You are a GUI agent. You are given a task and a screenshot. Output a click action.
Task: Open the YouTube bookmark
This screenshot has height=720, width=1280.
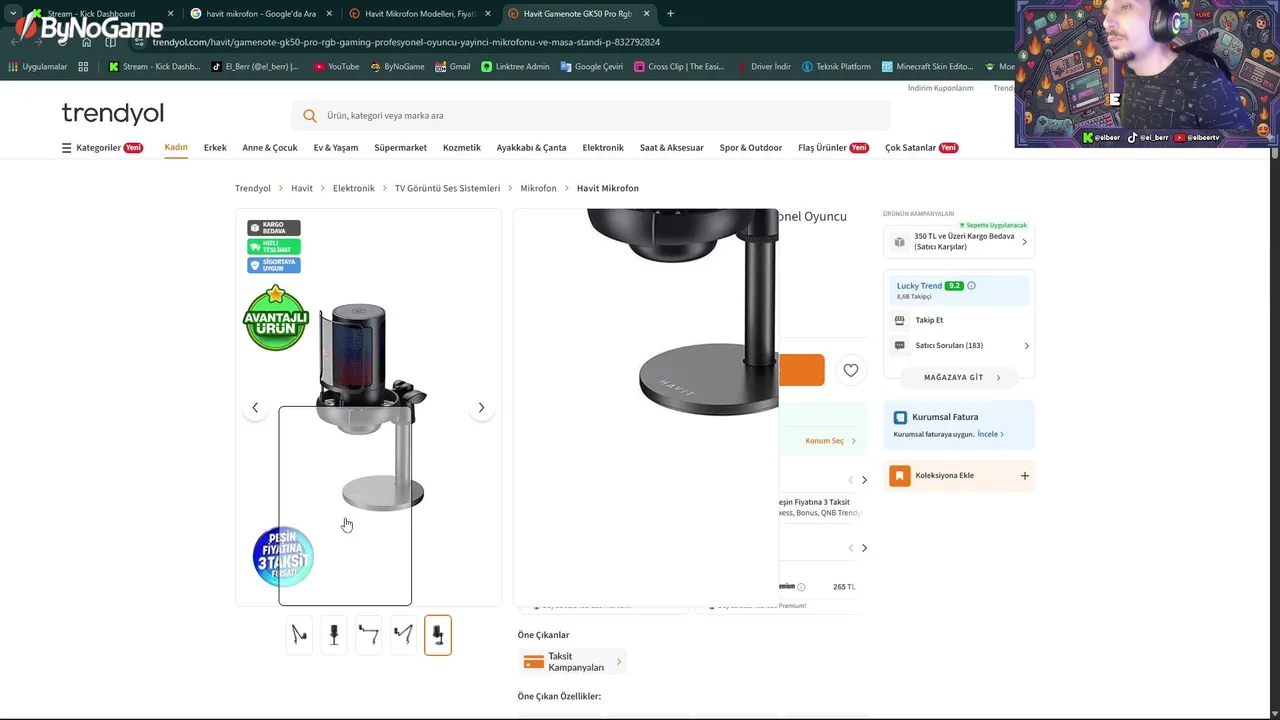click(336, 67)
